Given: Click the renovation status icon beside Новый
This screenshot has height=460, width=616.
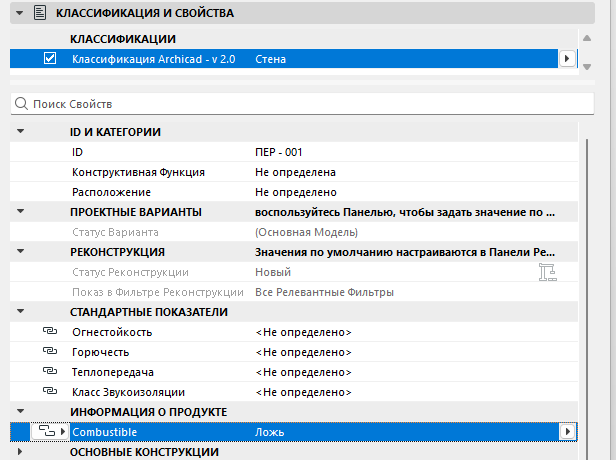Looking at the screenshot, I should [x=548, y=272].
